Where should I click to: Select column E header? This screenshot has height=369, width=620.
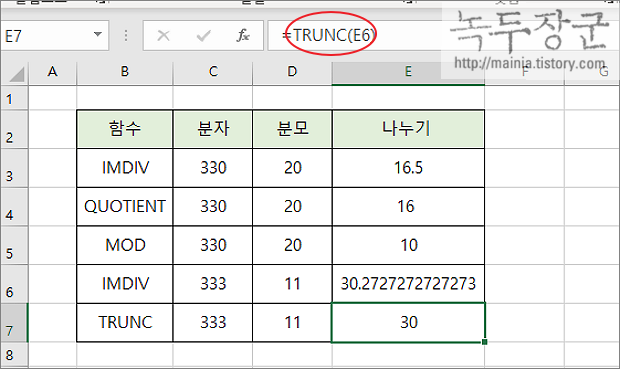coord(408,73)
